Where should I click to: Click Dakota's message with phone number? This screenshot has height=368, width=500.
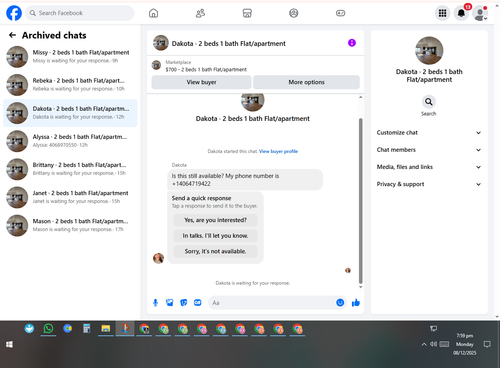point(245,180)
